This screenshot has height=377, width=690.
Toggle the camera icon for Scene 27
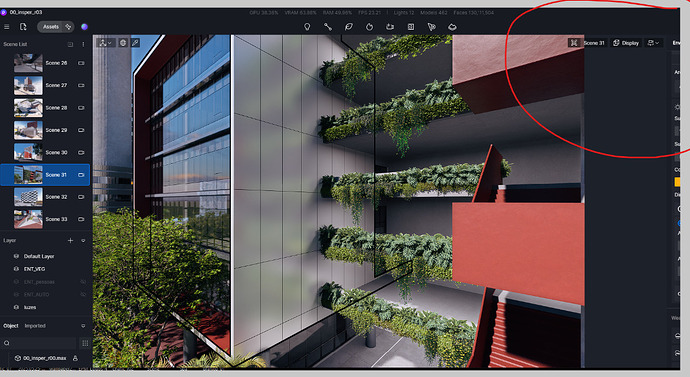click(81, 85)
